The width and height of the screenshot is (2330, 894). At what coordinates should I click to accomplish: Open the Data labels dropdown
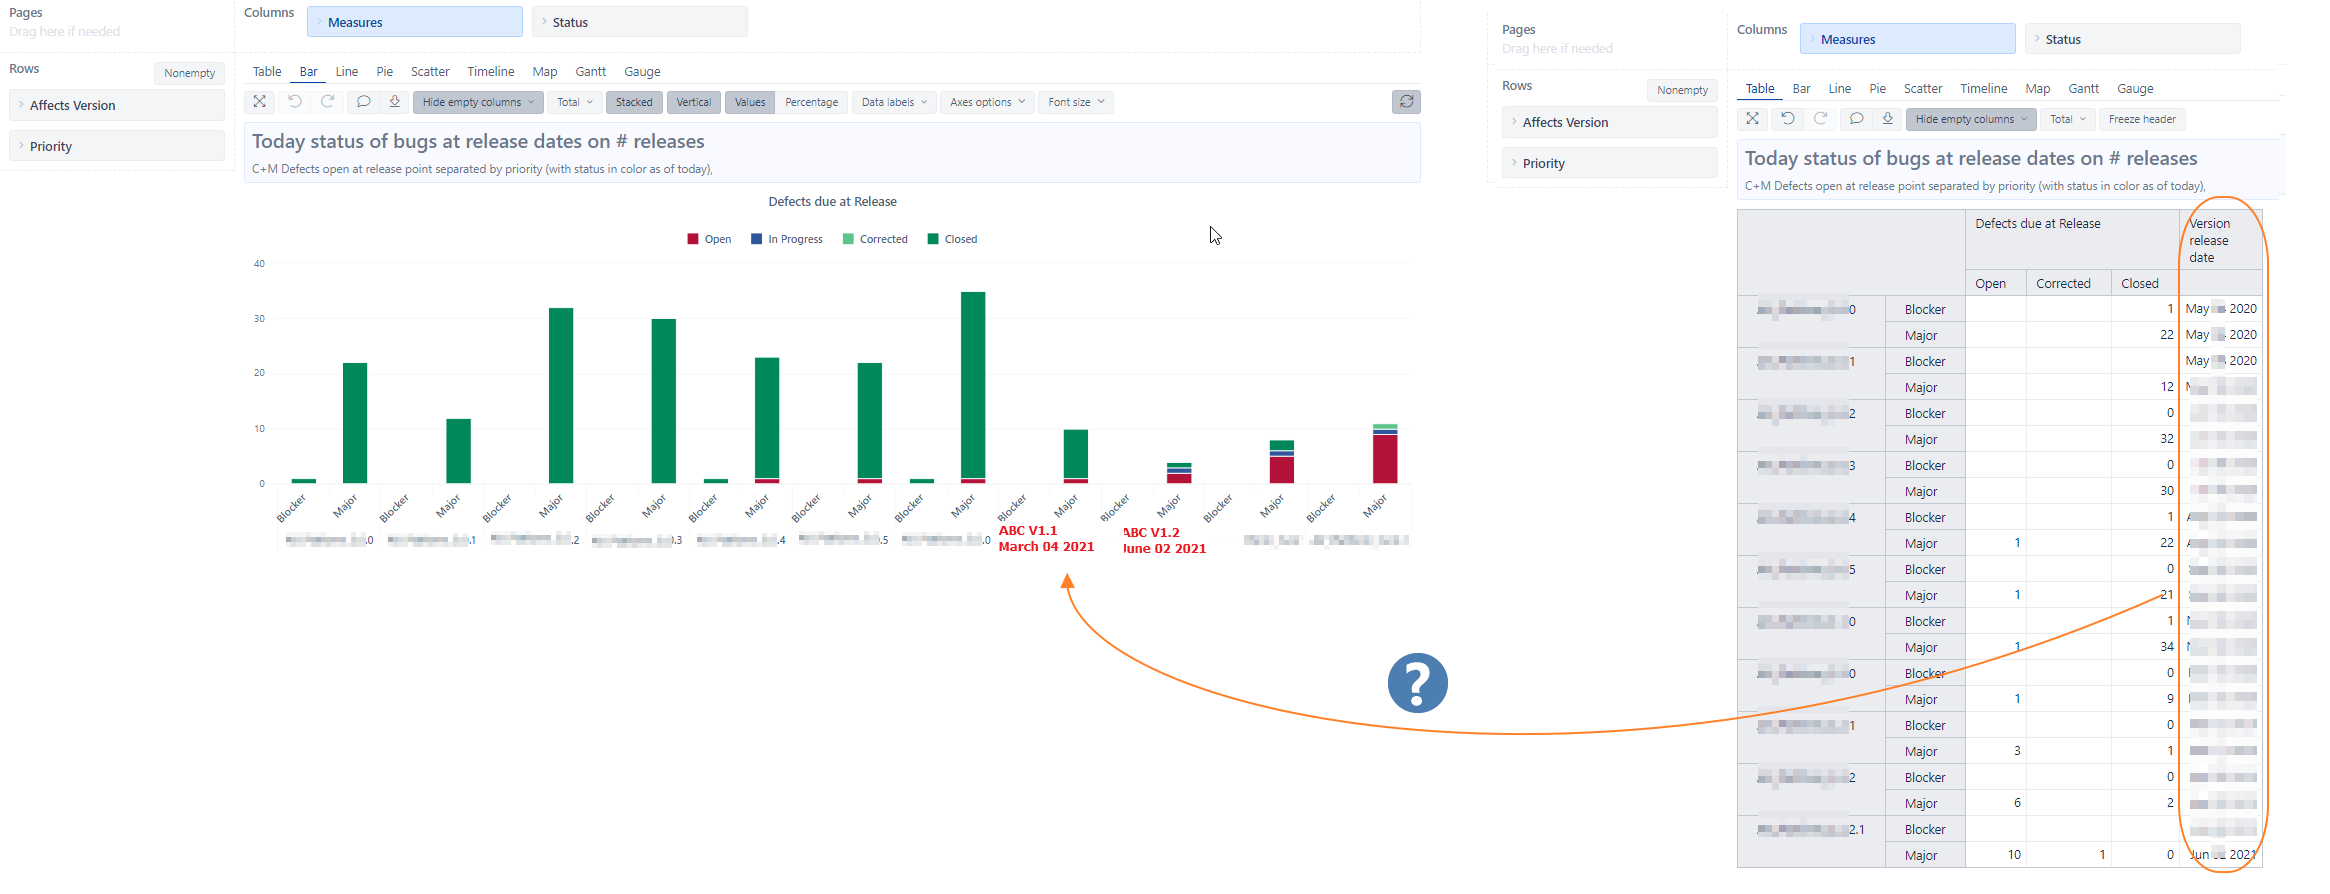(894, 102)
